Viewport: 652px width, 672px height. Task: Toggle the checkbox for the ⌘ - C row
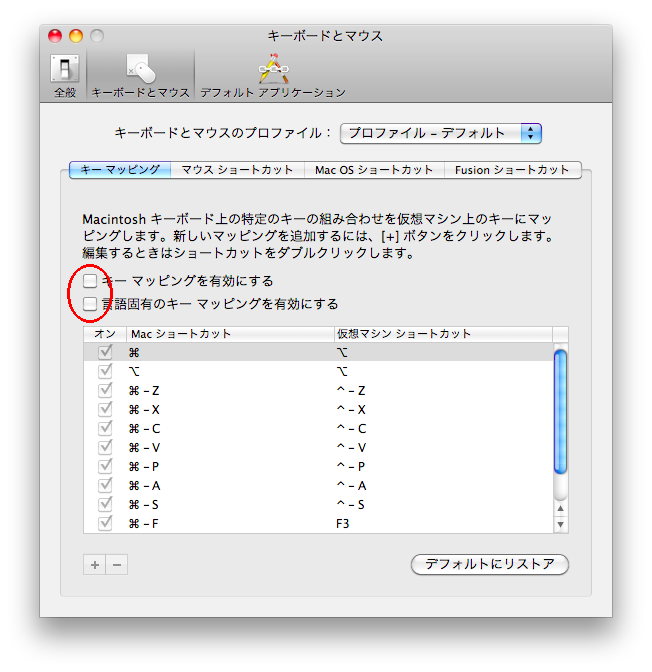pos(105,428)
